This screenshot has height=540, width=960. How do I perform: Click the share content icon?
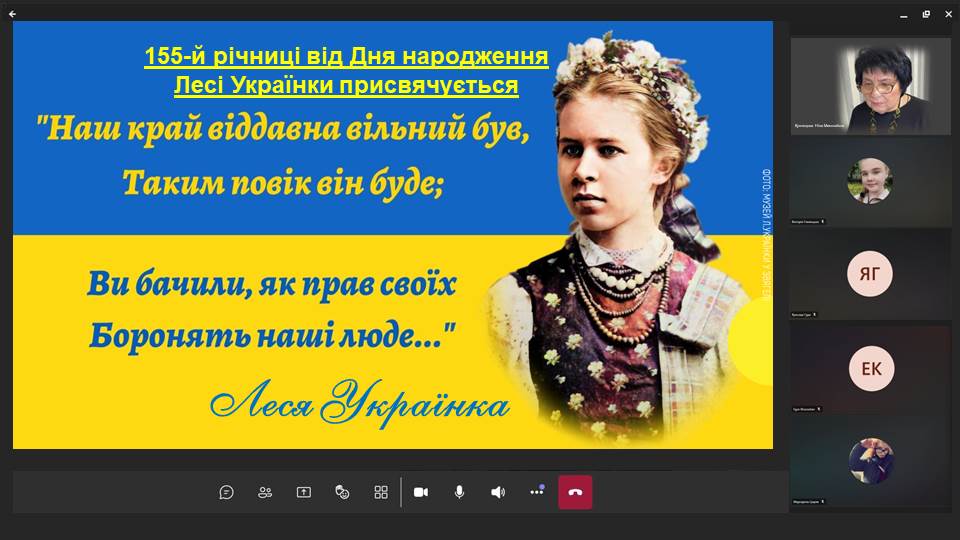303,492
